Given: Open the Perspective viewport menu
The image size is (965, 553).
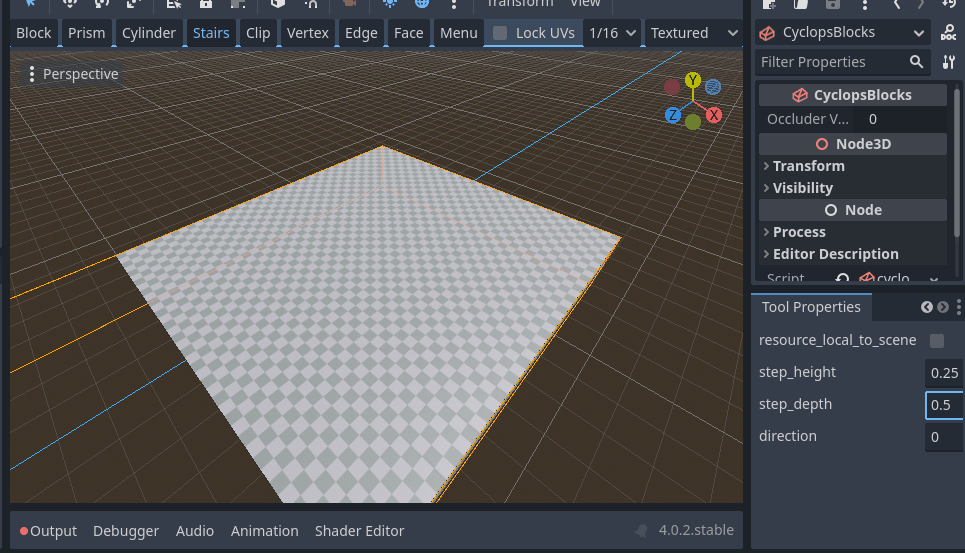Looking at the screenshot, I should point(73,74).
